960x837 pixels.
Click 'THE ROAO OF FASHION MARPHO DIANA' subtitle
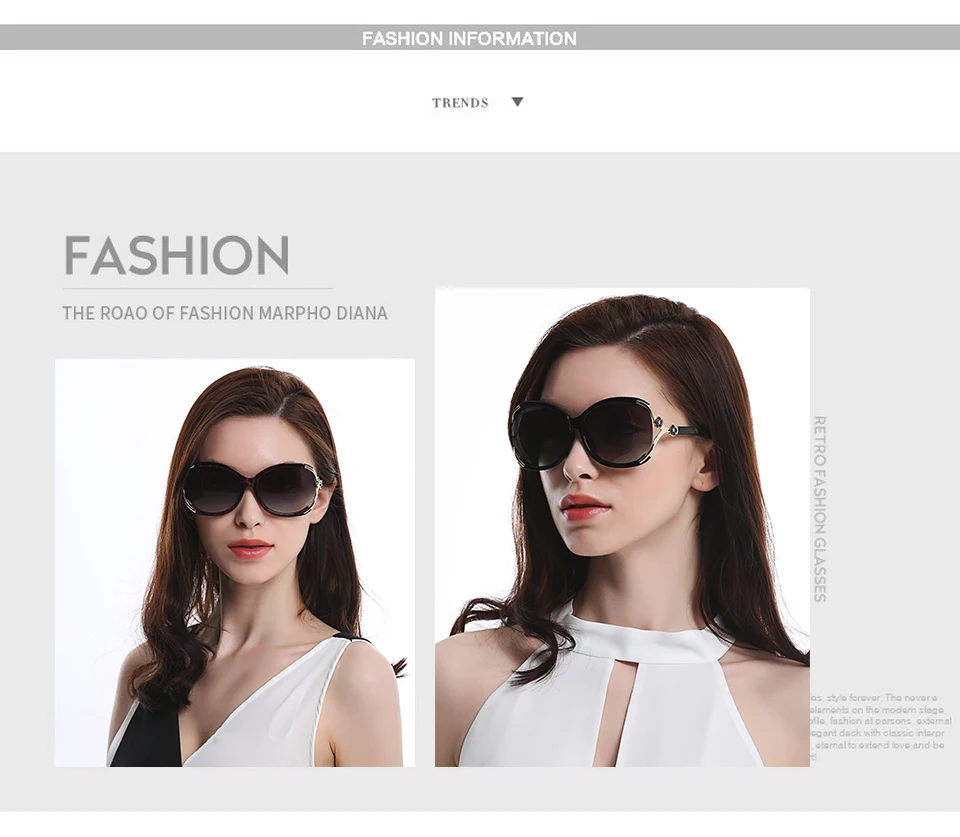225,313
